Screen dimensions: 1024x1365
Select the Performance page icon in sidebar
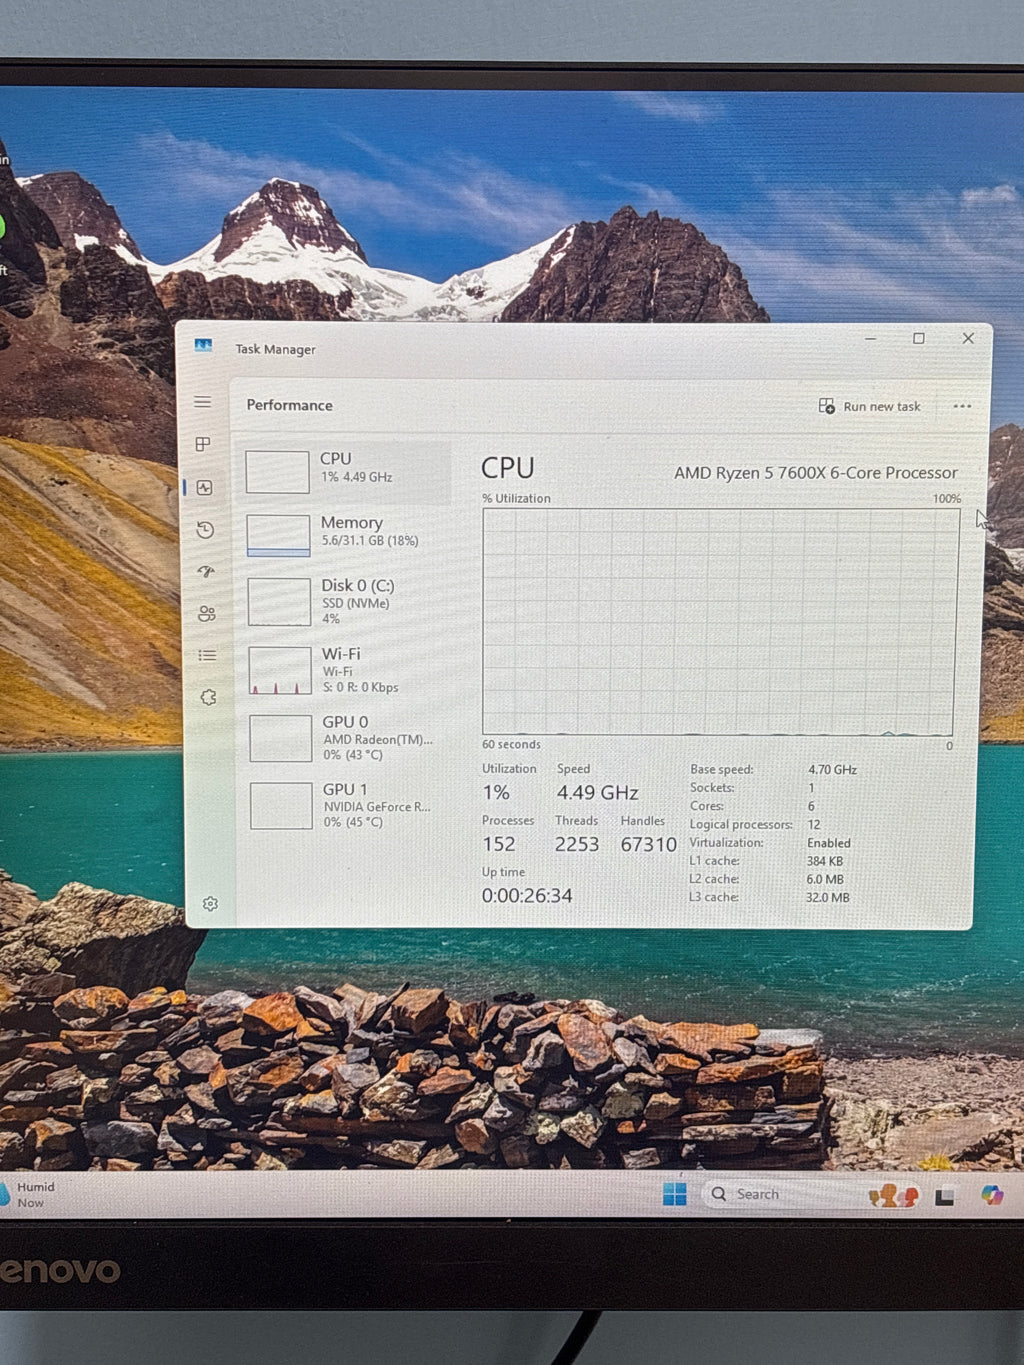pos(204,488)
